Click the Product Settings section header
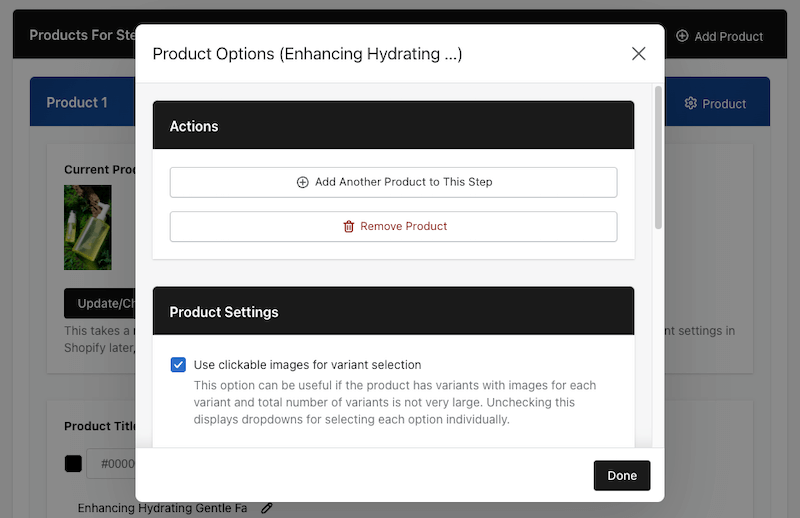800x518 pixels. (393, 311)
